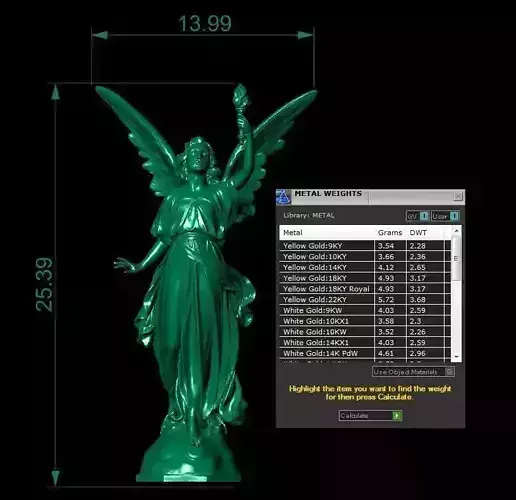
Task: Click the 2.96 DWT value
Action: pos(418,353)
